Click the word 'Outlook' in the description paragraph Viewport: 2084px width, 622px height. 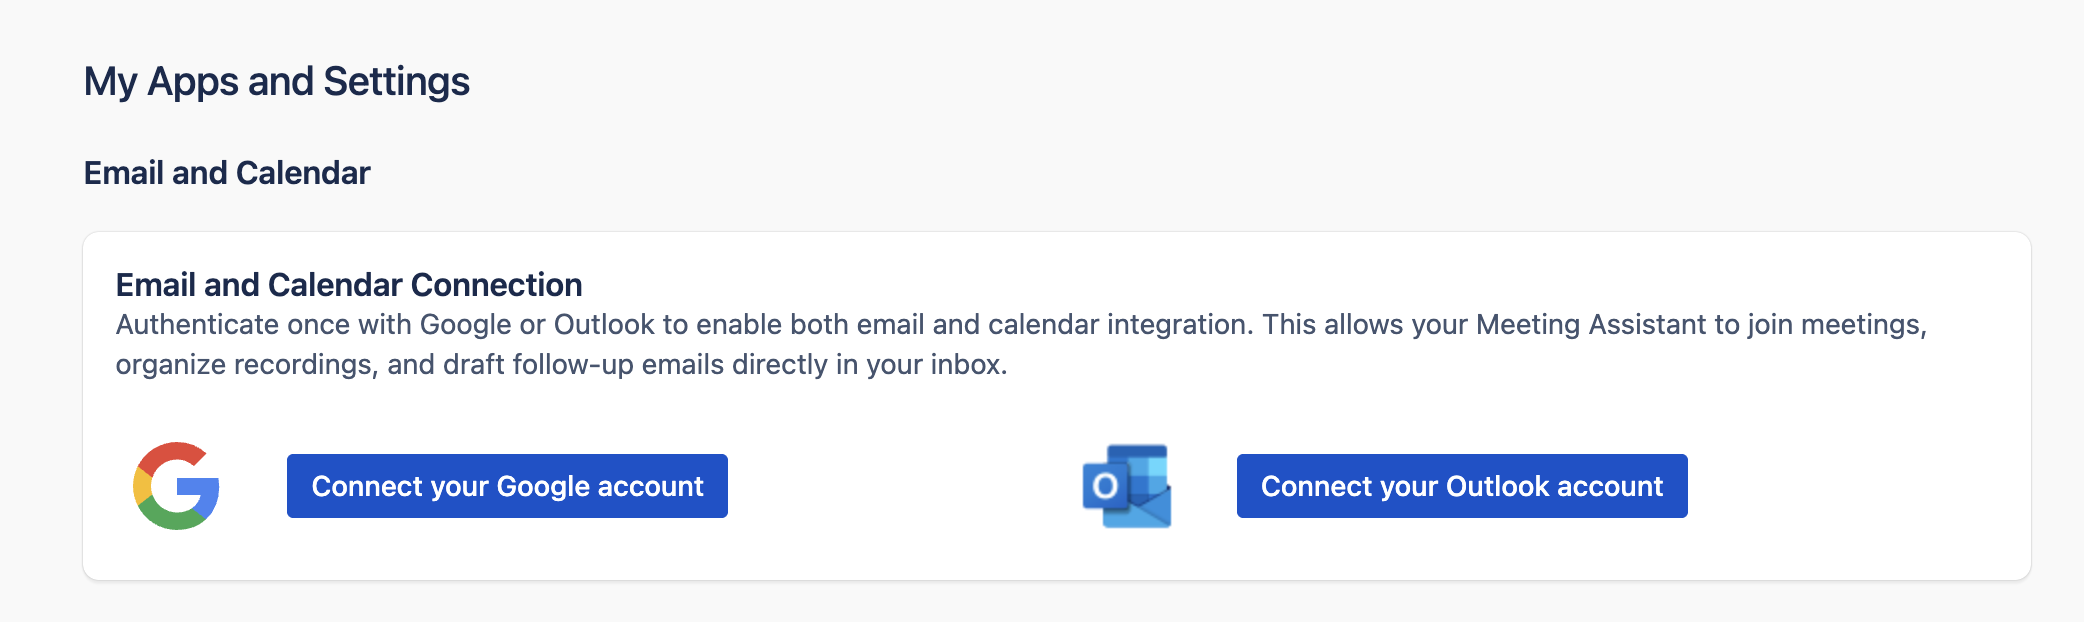pyautogui.click(x=604, y=325)
